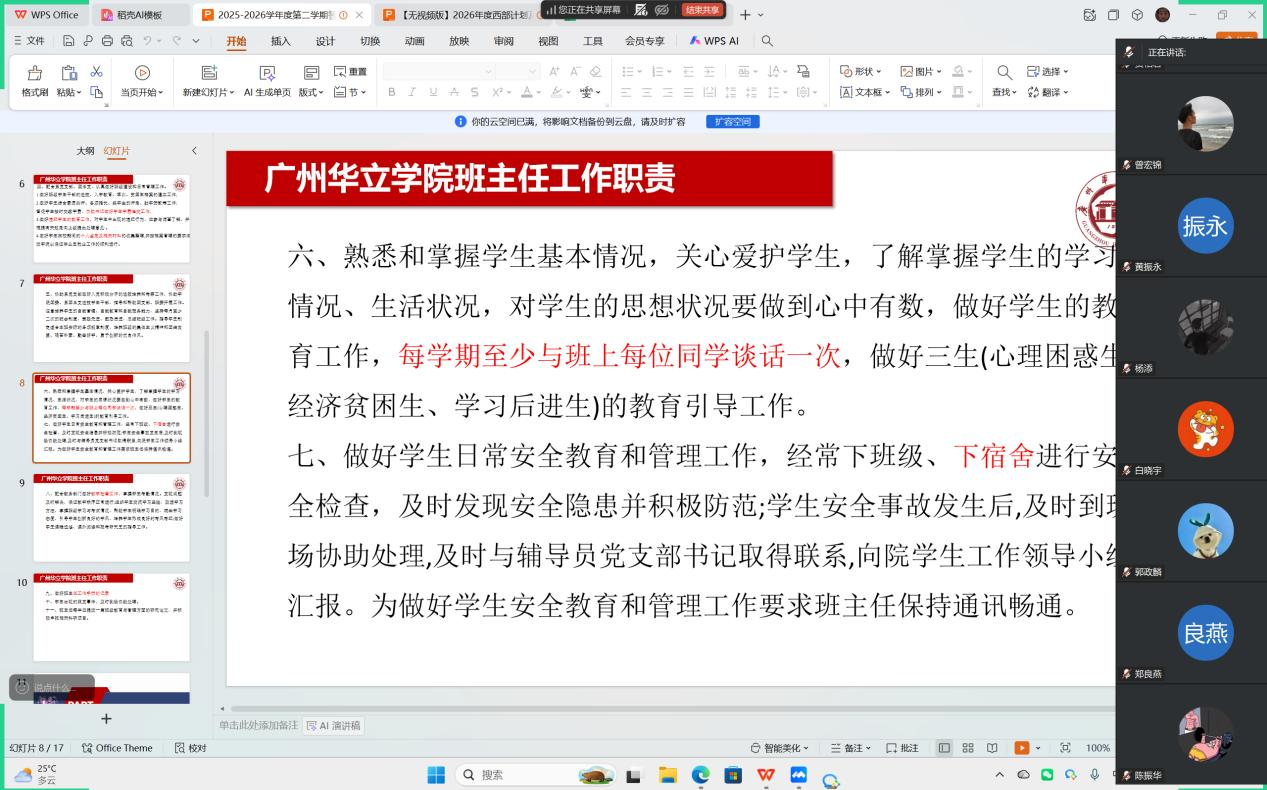Click the New Slide (新建幻灯片) icon
The image size is (1267, 790).
coord(209,74)
